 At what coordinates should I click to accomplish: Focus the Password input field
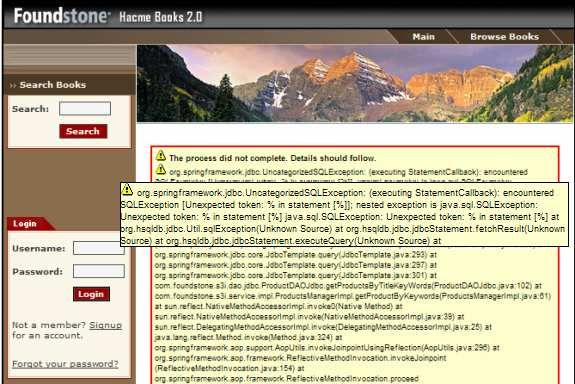pyautogui.click(x=99, y=271)
